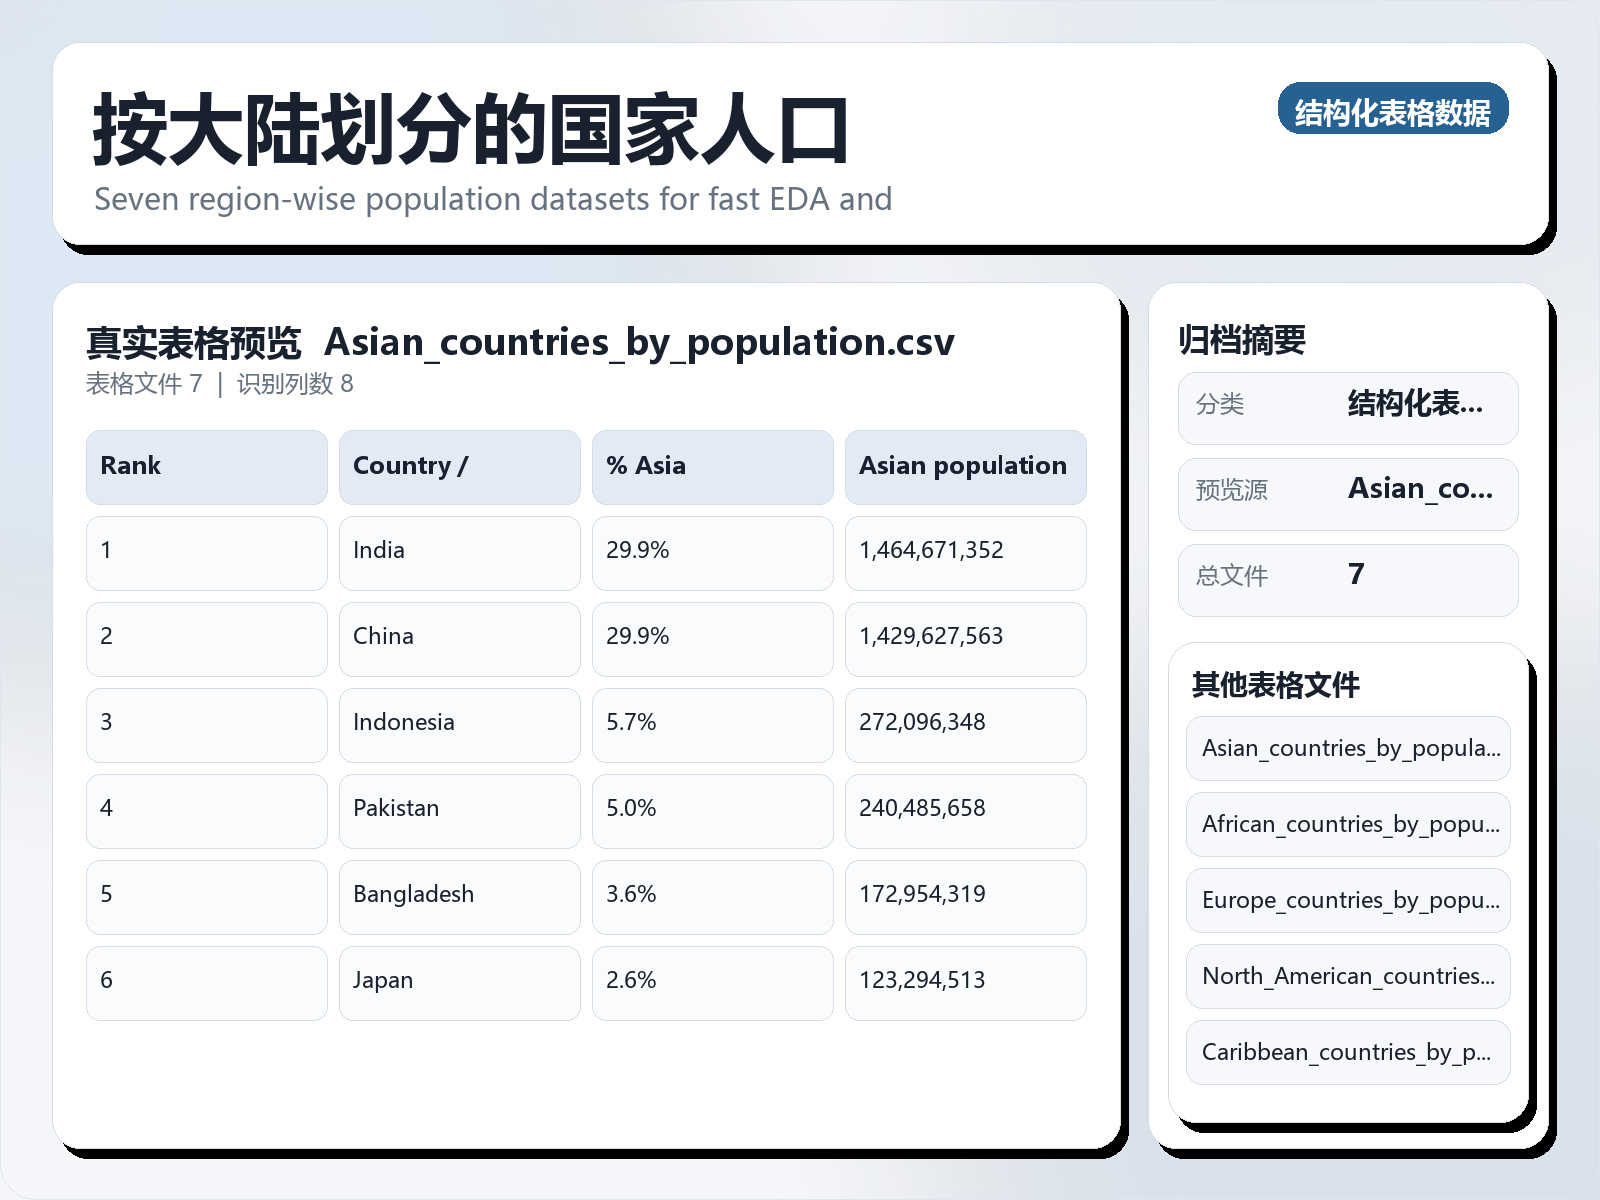Click the % Asia column header
This screenshot has width=1600, height=1200.
[x=712, y=466]
